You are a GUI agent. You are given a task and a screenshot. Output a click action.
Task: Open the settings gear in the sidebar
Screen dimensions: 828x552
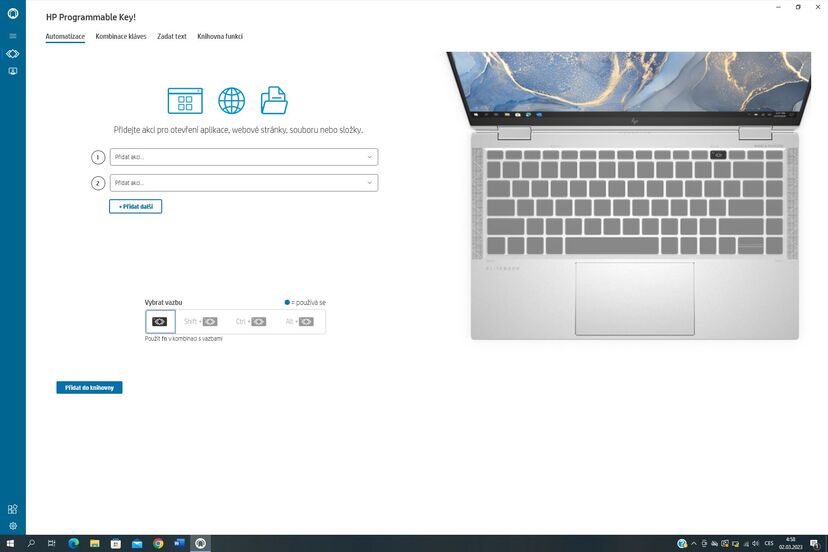coord(13,526)
